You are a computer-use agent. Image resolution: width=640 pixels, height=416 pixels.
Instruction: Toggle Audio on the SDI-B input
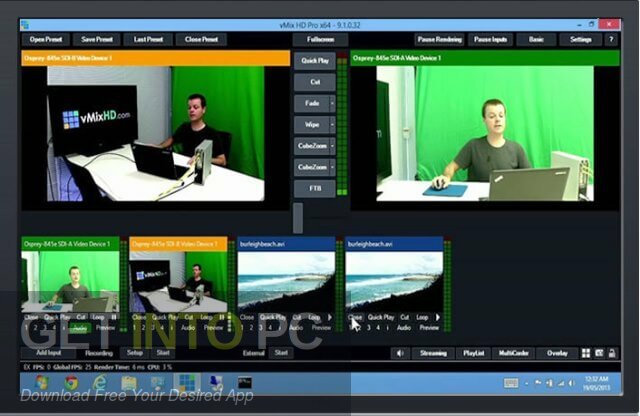[x=188, y=328]
